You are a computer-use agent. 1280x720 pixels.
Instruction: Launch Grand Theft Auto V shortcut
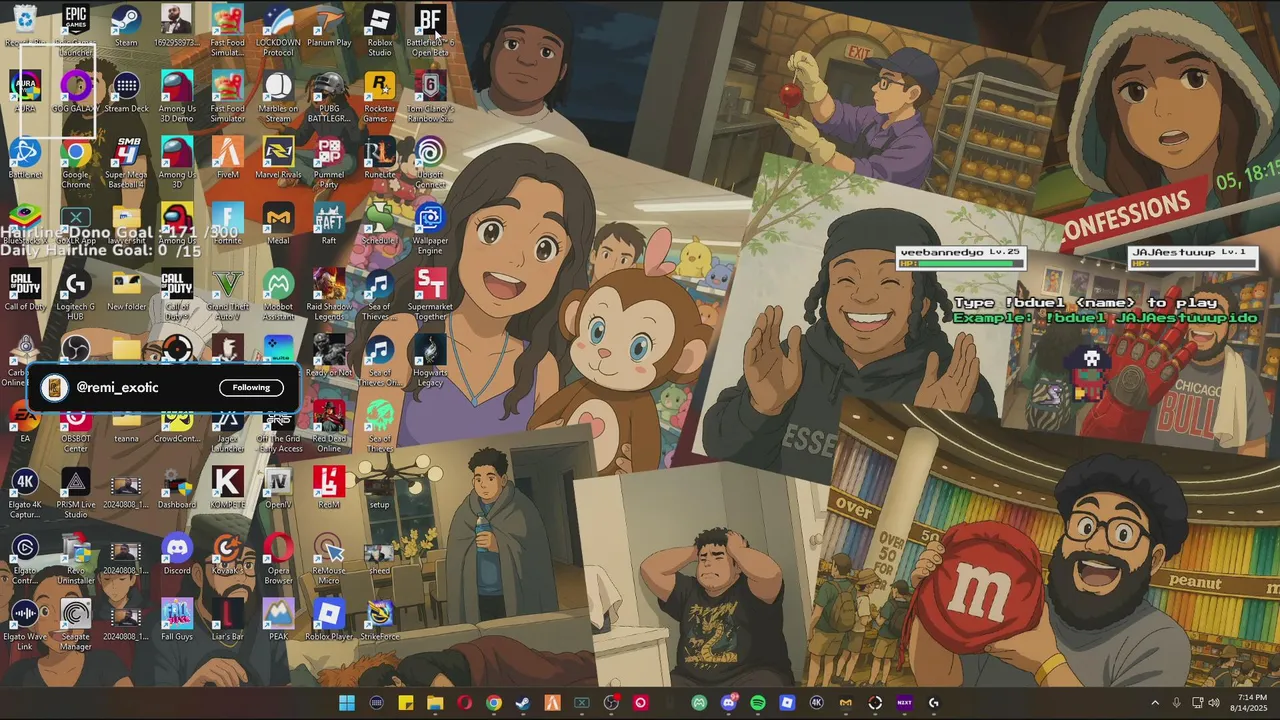pyautogui.click(x=228, y=293)
